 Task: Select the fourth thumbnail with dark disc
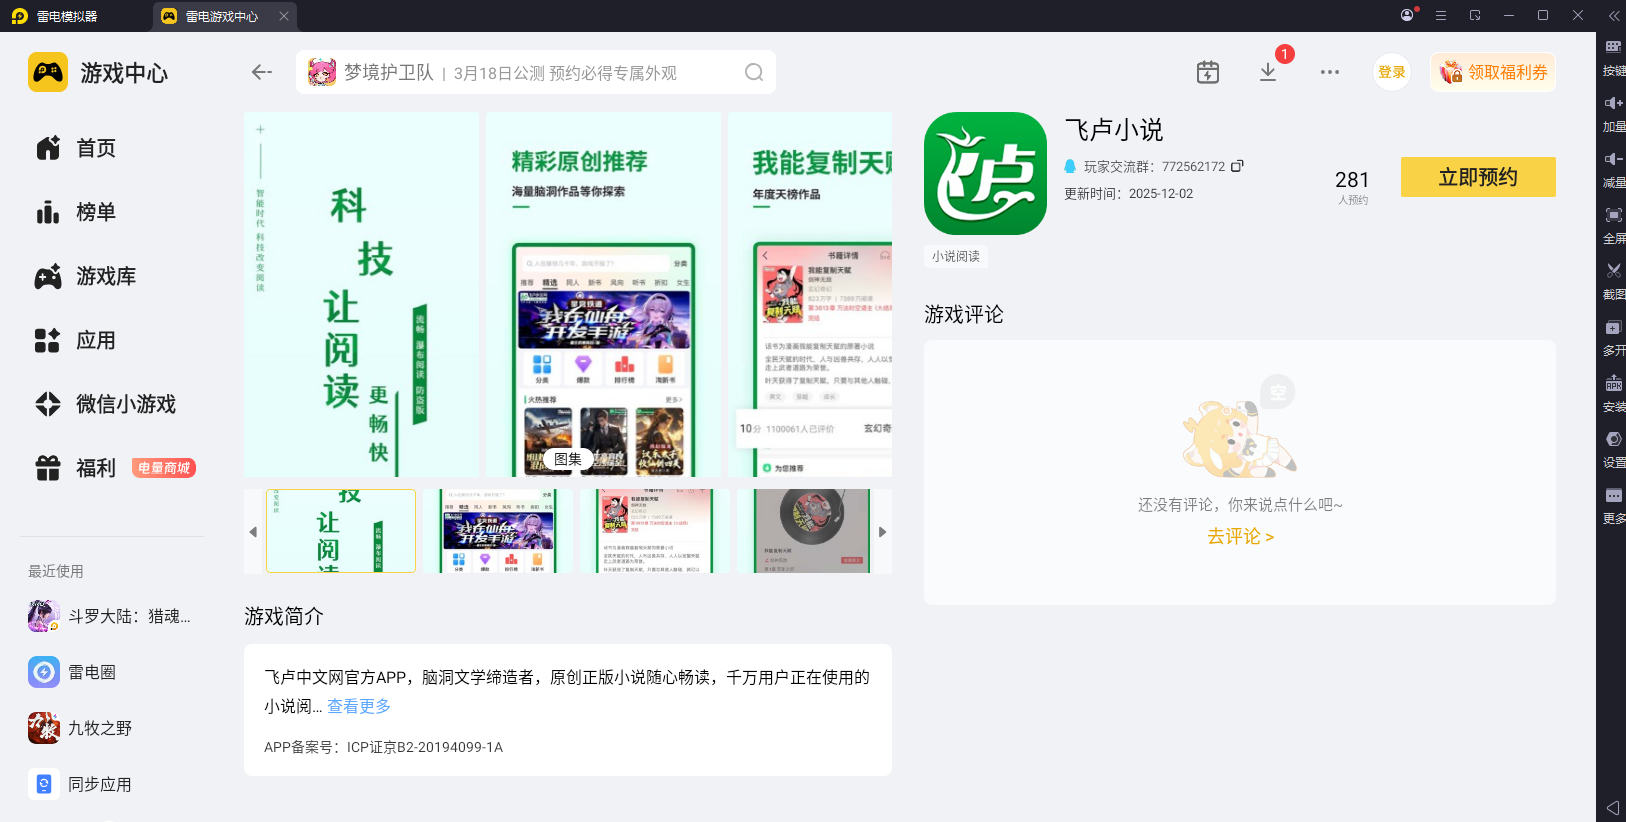[813, 531]
